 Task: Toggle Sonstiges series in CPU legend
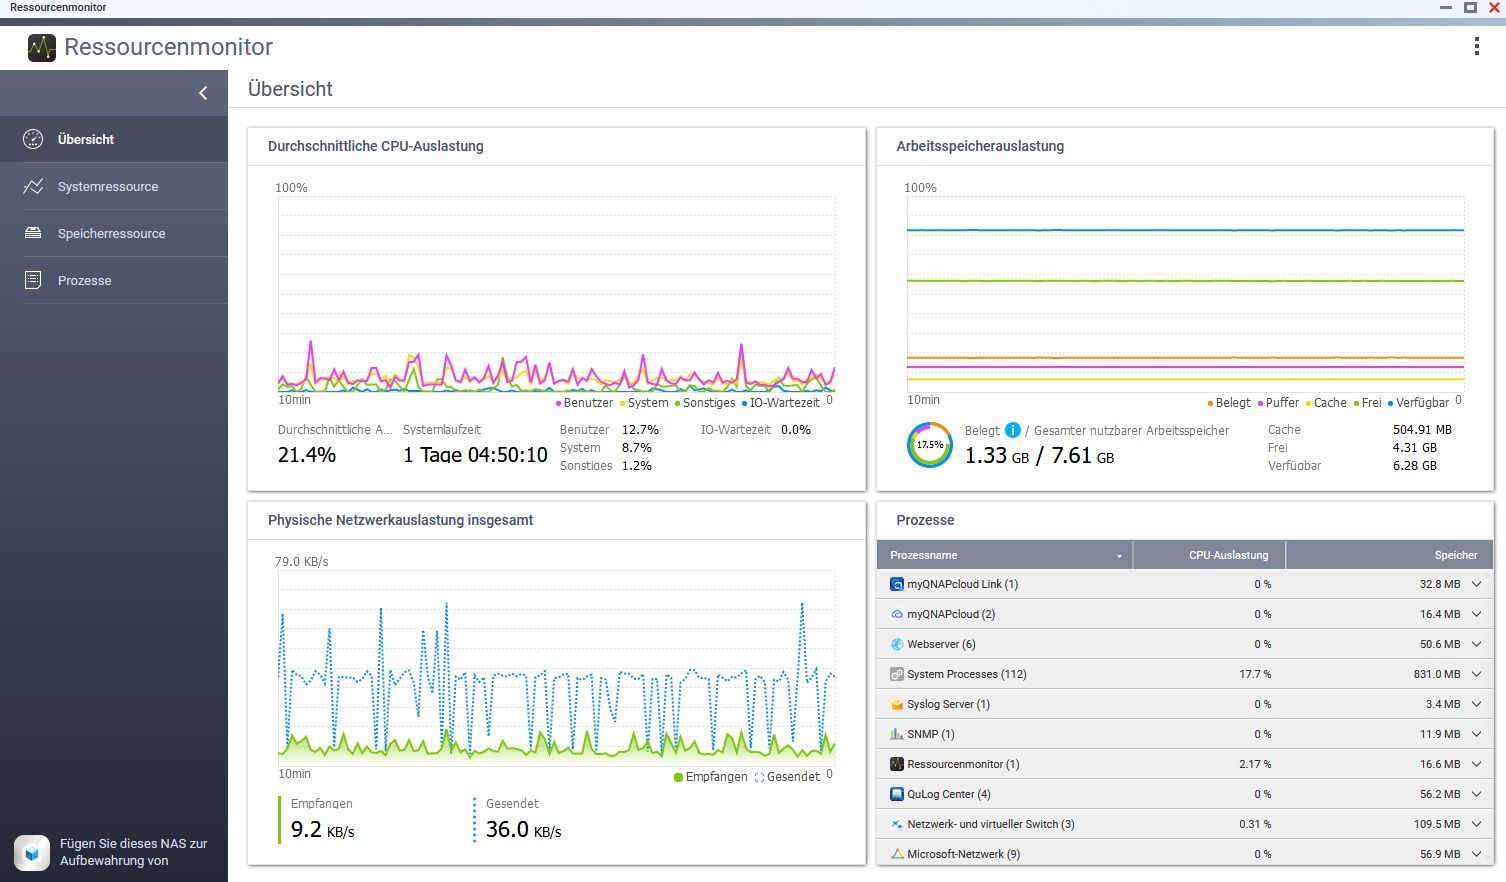(705, 403)
